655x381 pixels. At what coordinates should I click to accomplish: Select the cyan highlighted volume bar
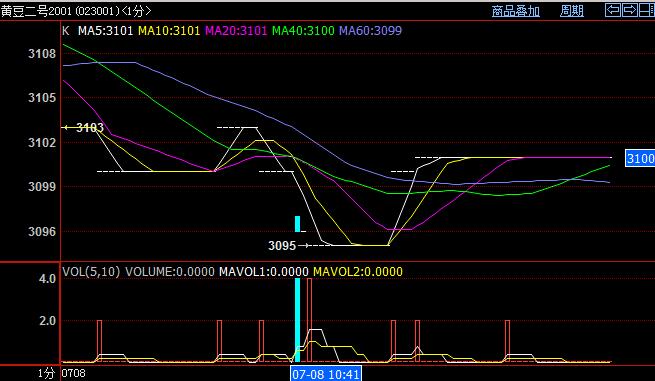click(x=297, y=320)
